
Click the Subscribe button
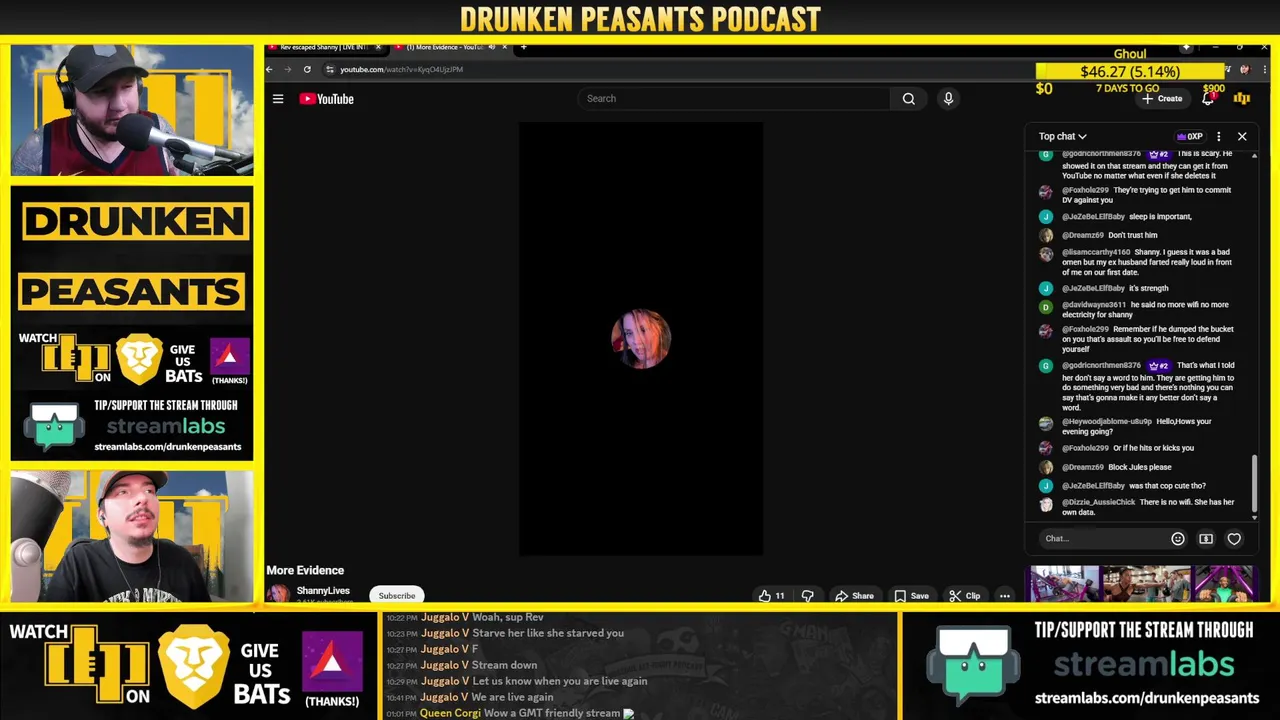click(x=397, y=596)
